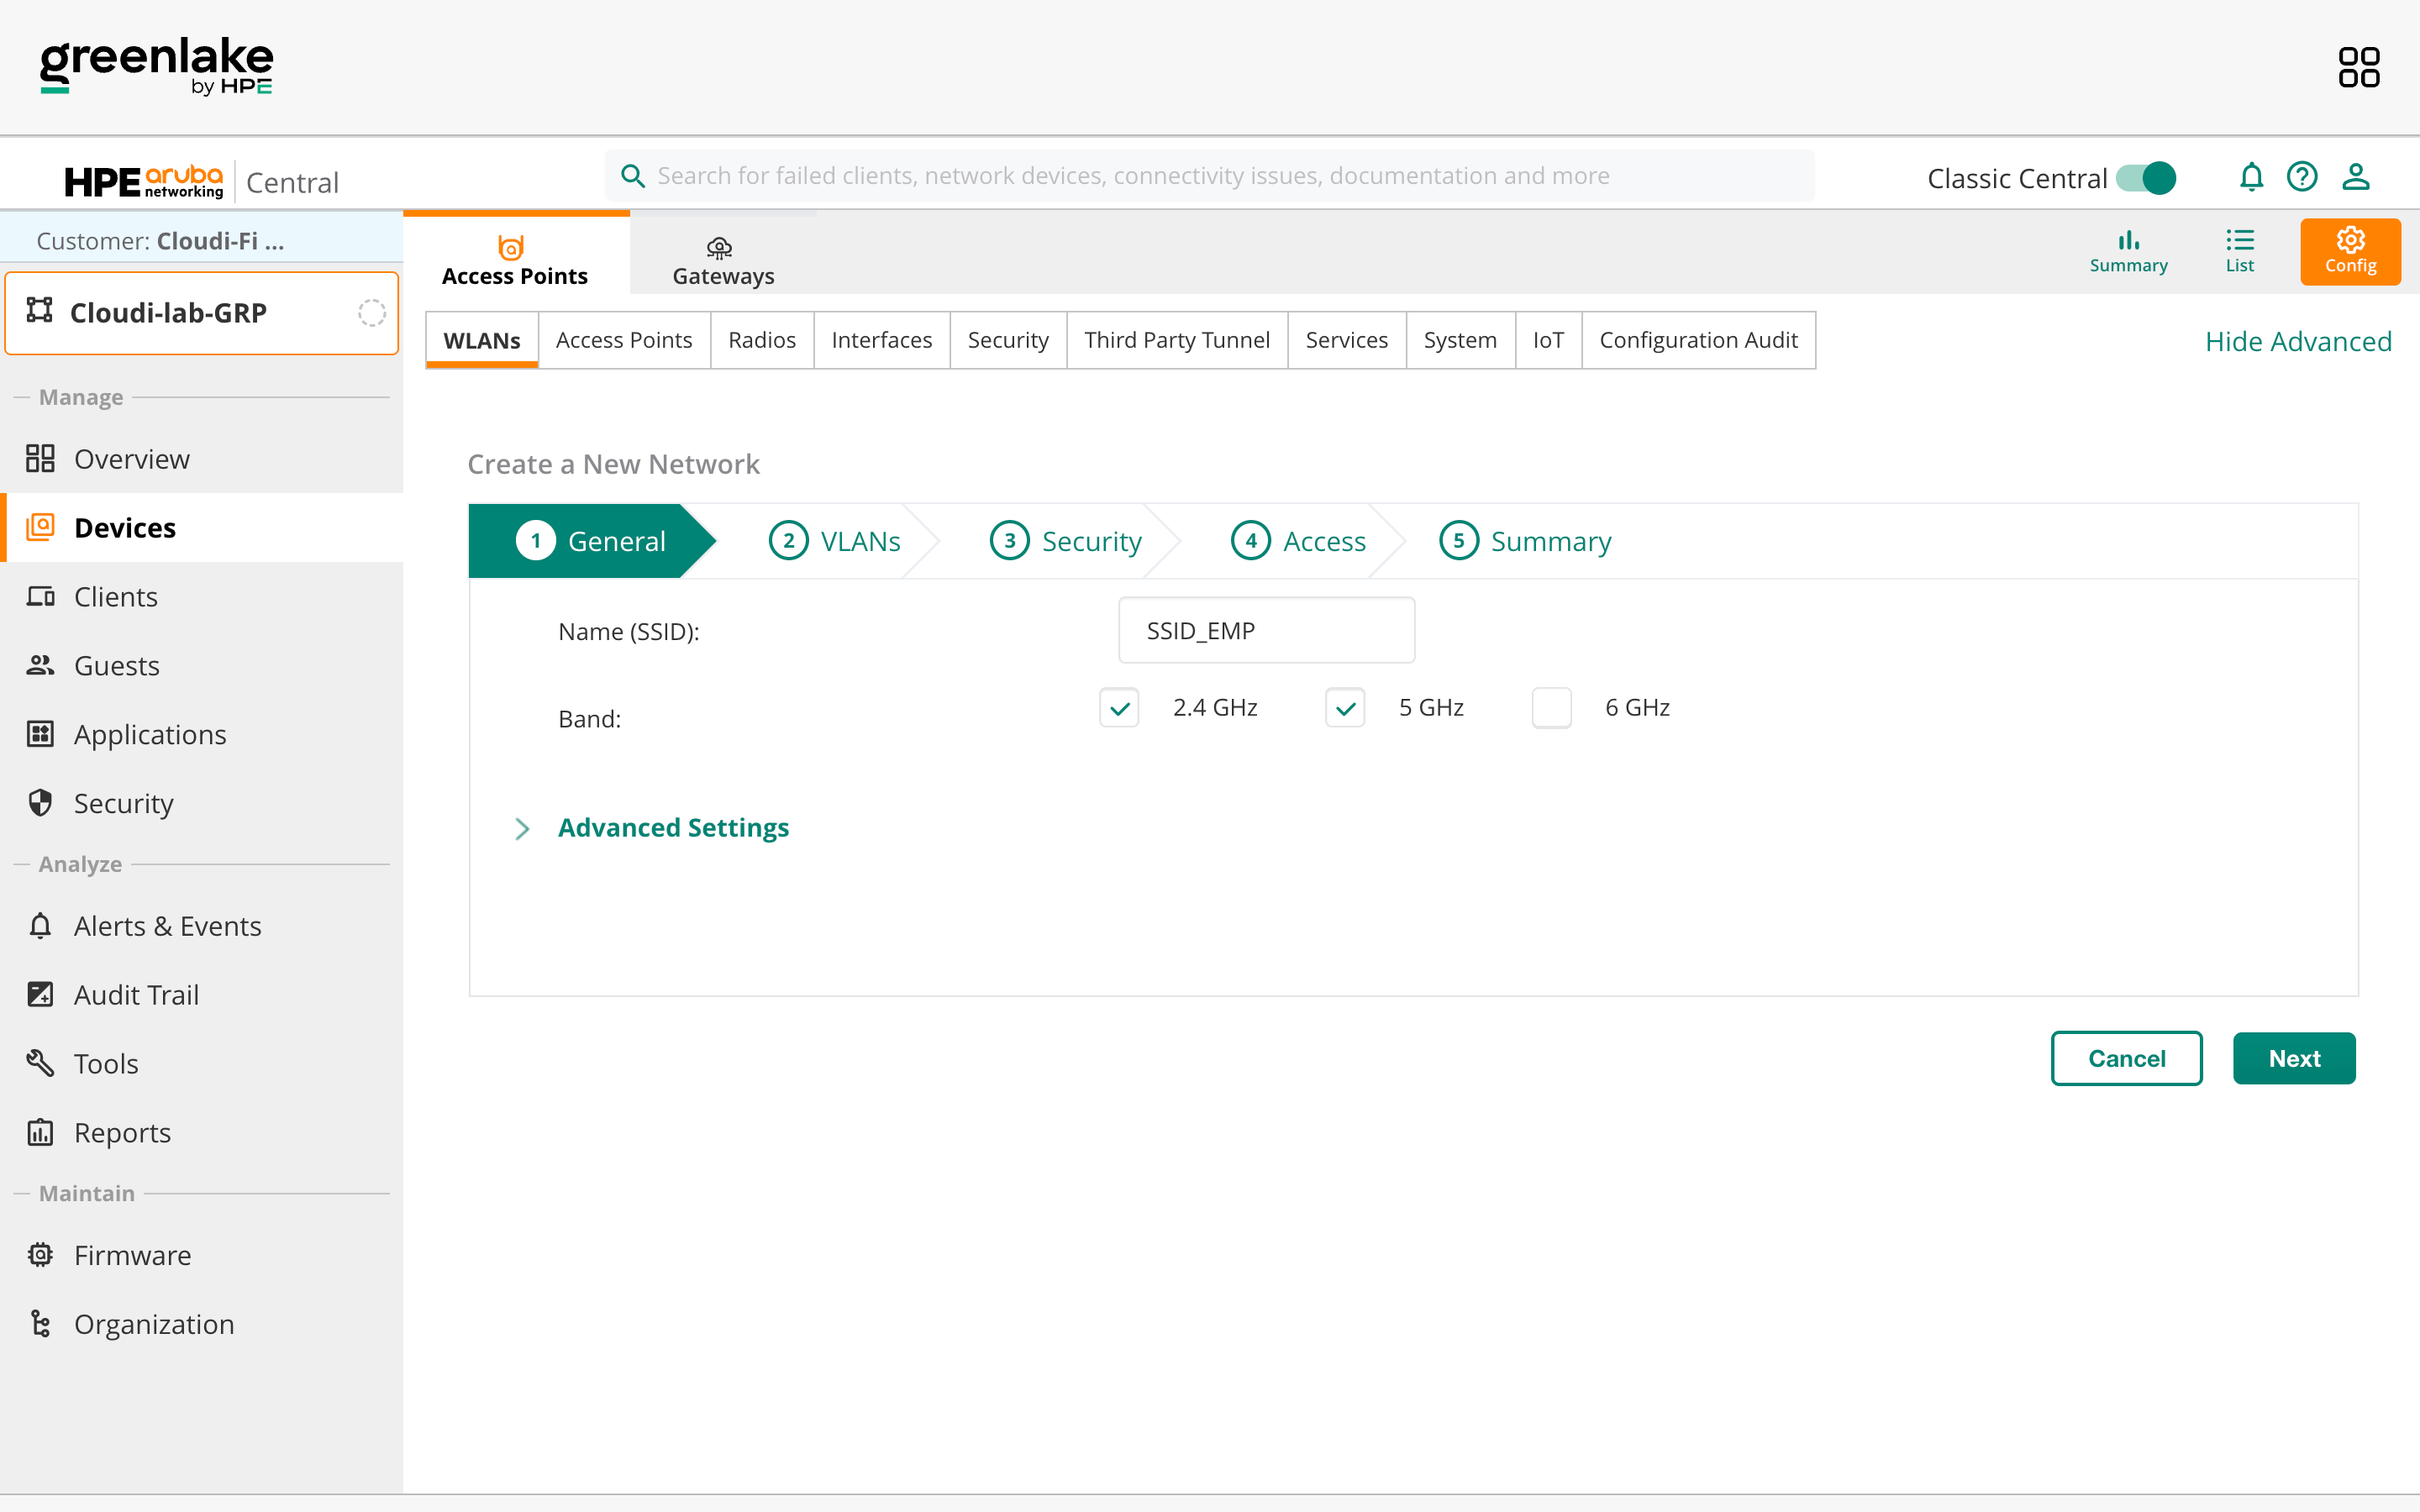Uncheck the 2.4 GHz band checkbox

click(x=1119, y=708)
